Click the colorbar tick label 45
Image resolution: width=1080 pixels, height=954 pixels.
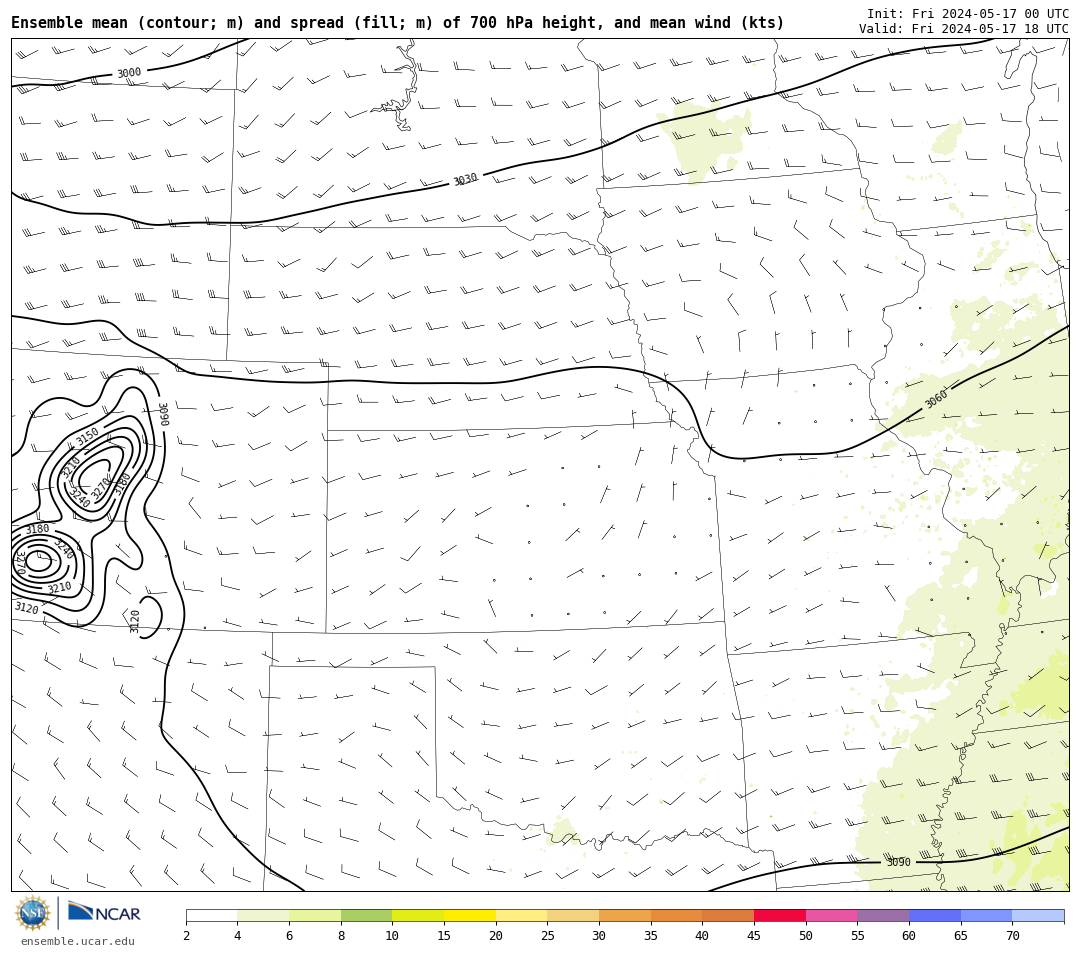point(754,935)
